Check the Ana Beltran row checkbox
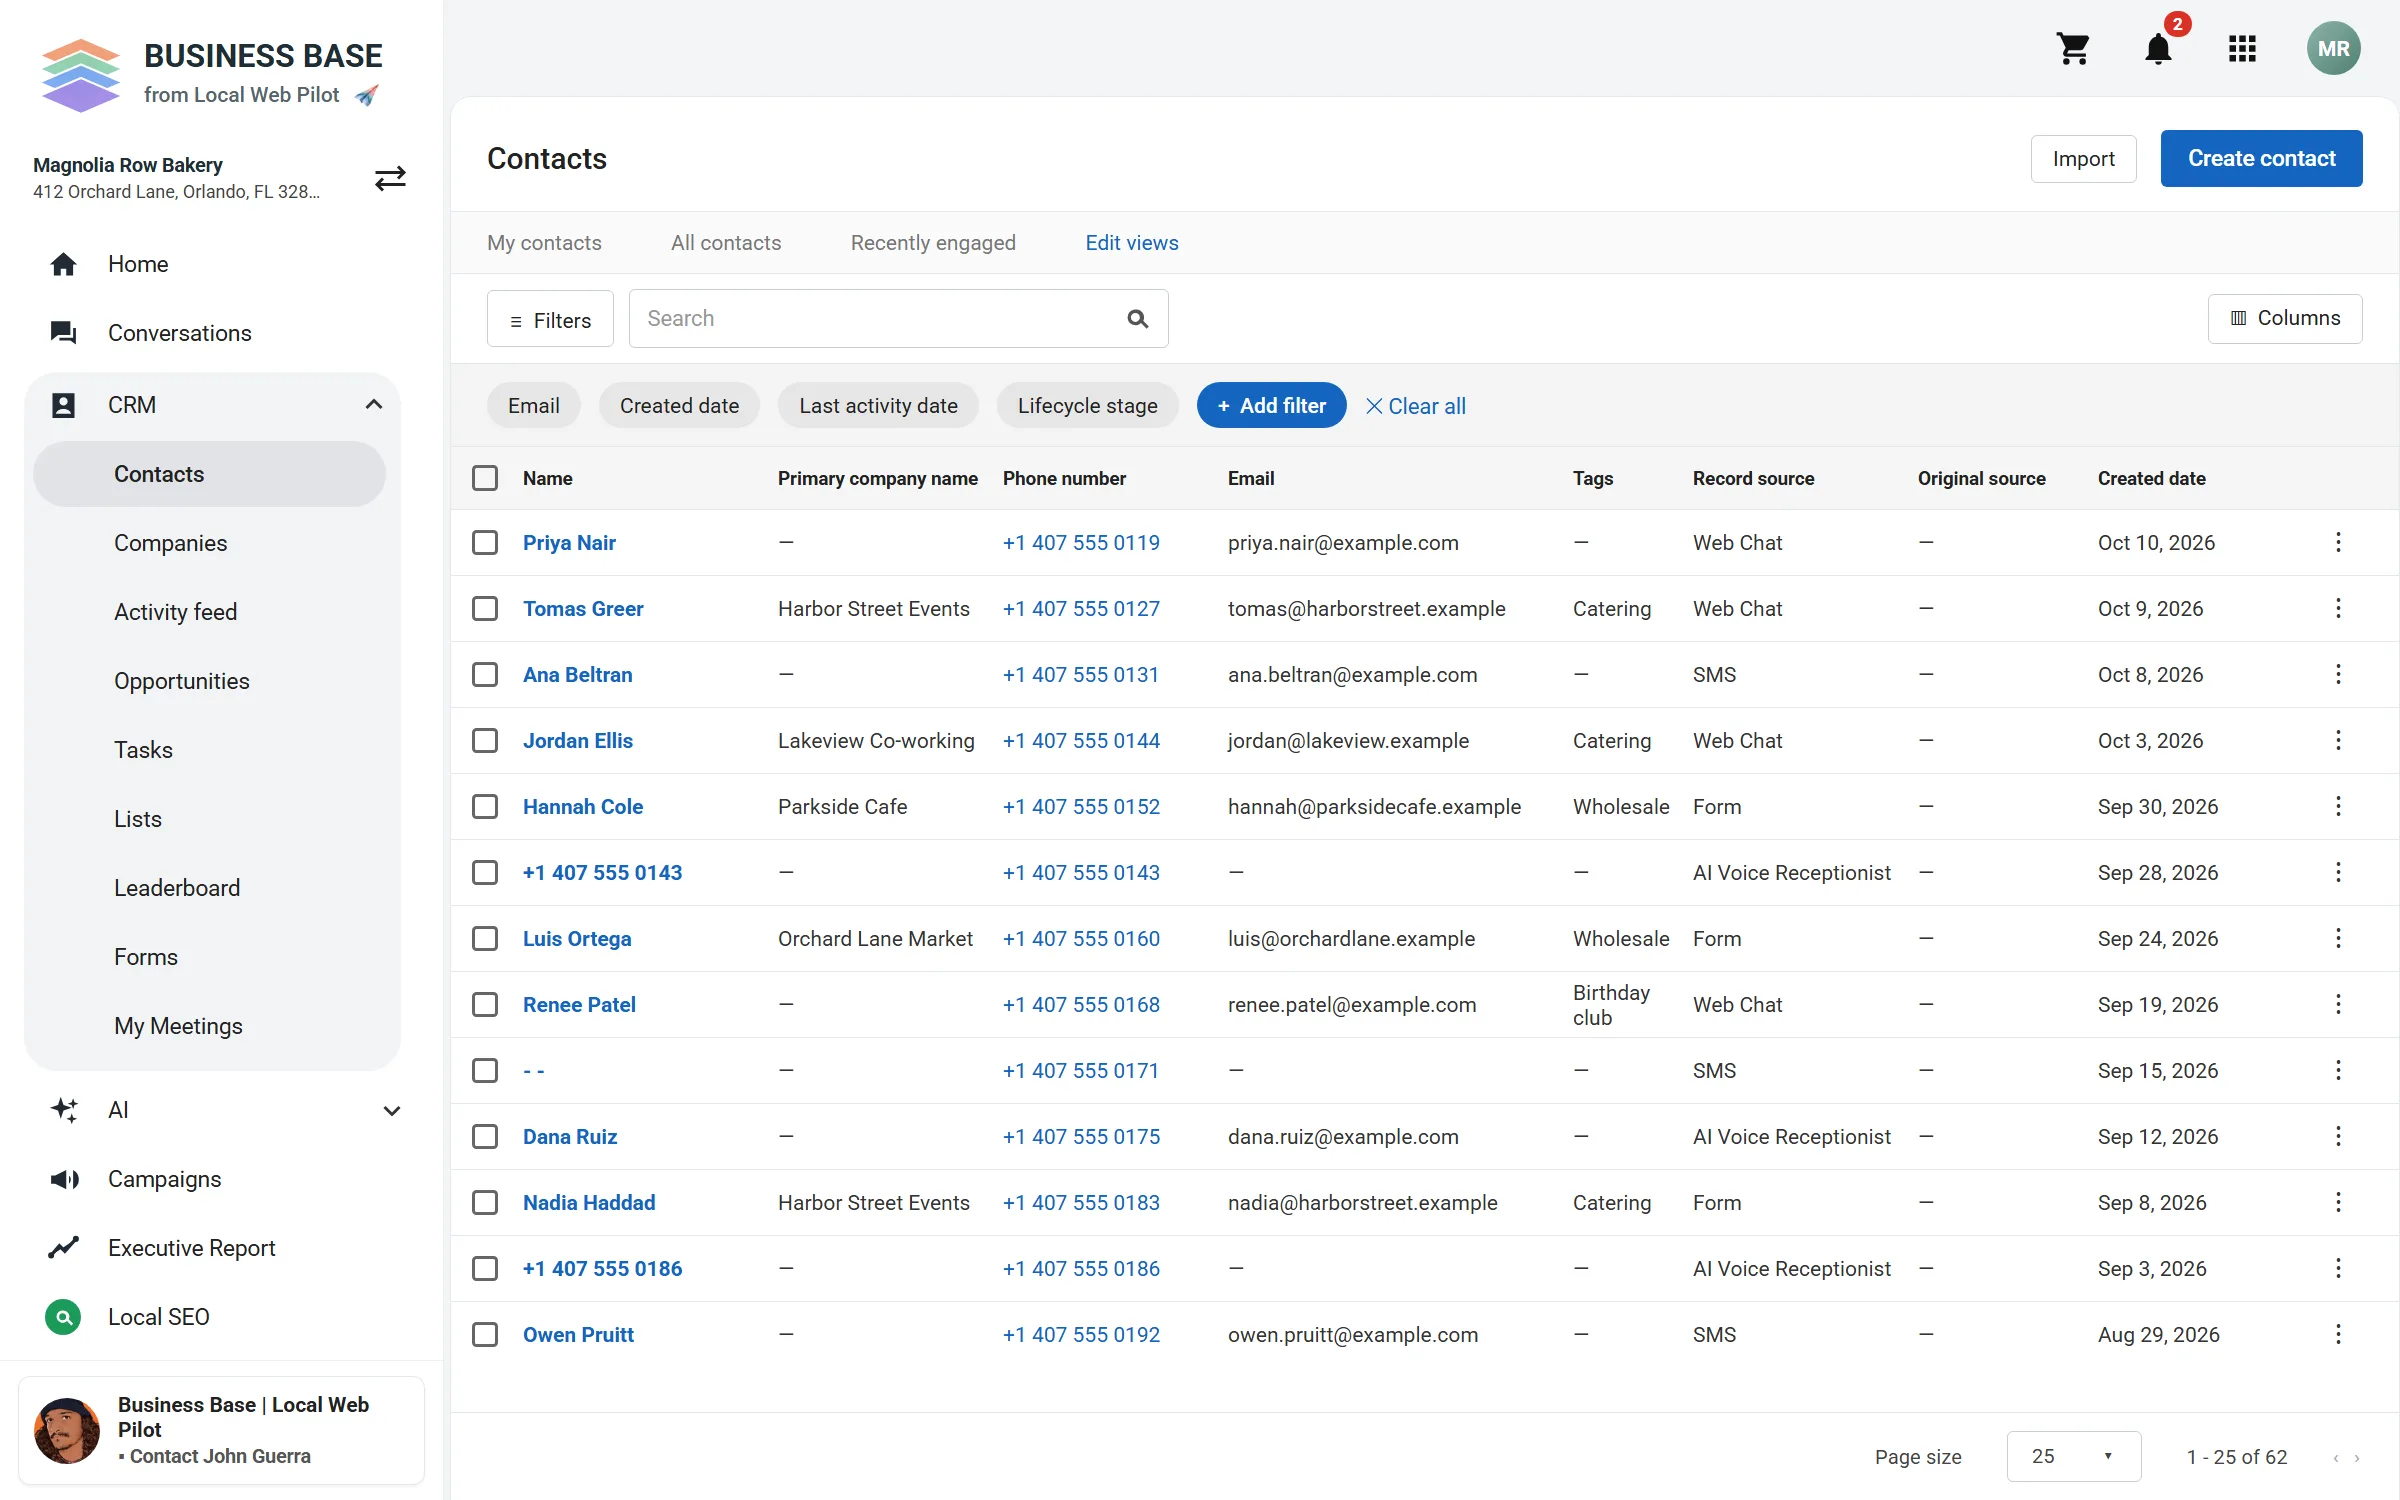This screenshot has width=2400, height=1500. pos(485,674)
